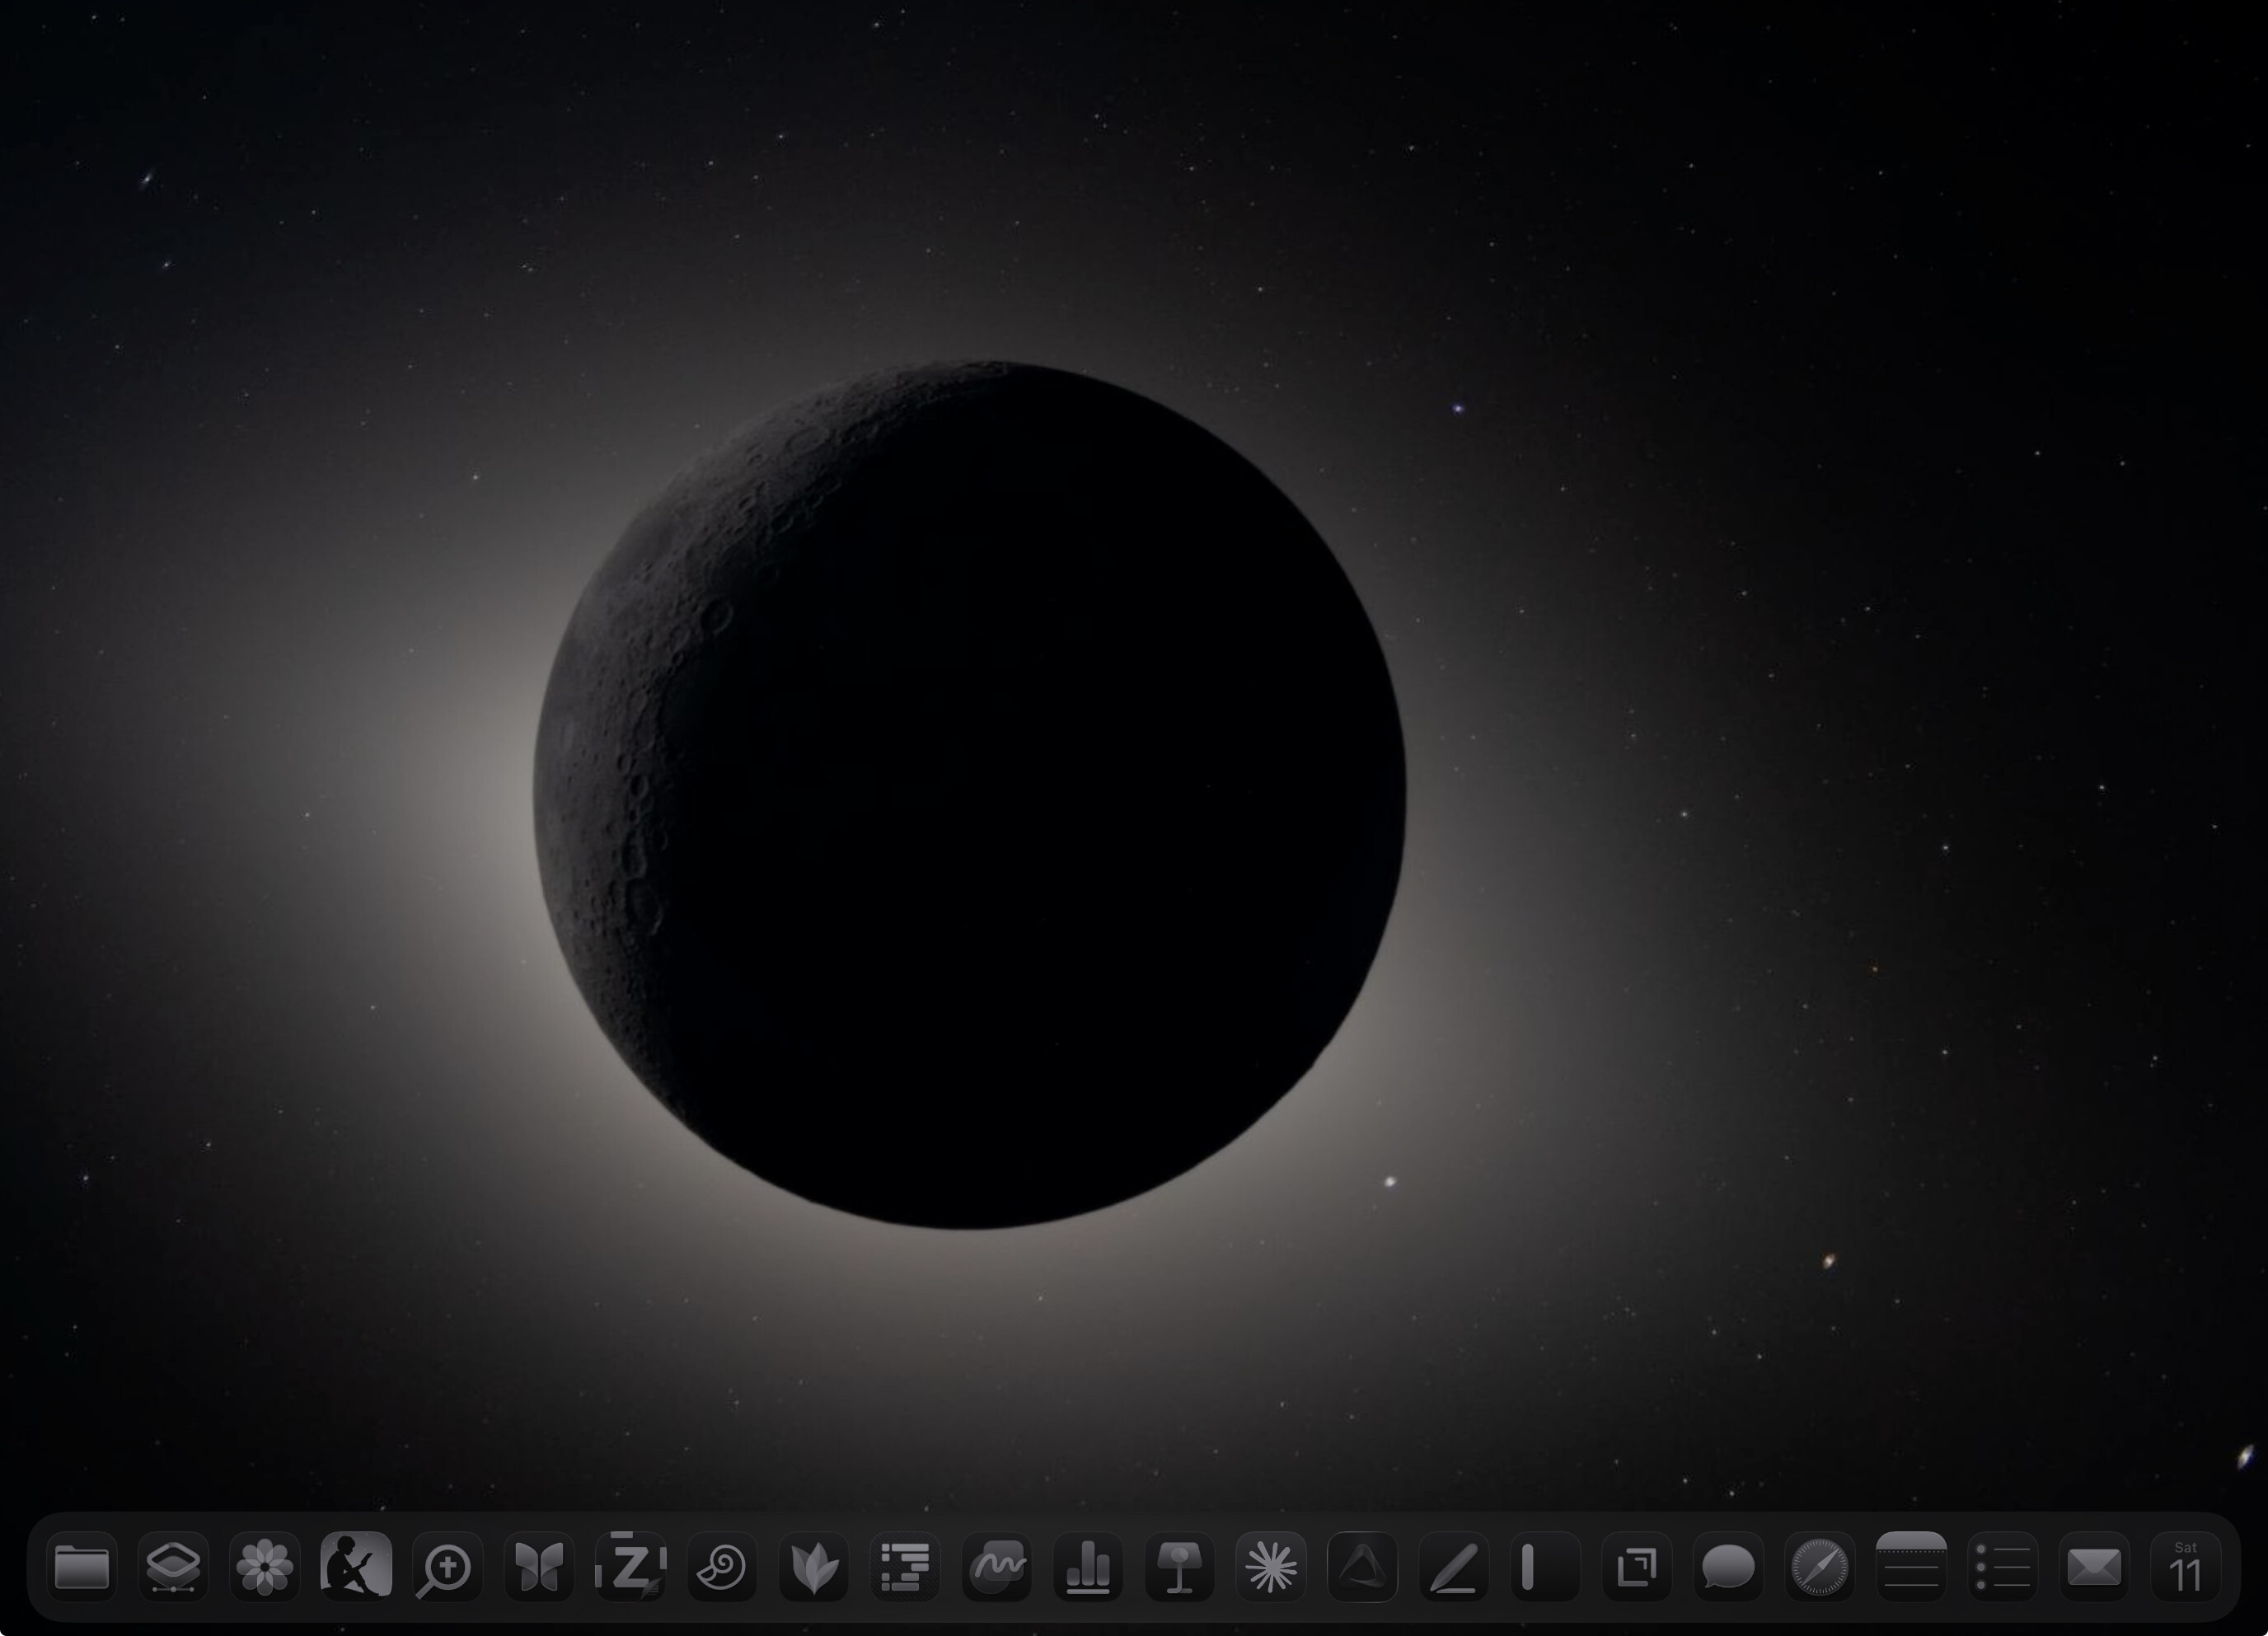Image resolution: width=2268 pixels, height=1636 pixels.
Task: Launch the Claude starburst app
Action: click(x=1271, y=1567)
